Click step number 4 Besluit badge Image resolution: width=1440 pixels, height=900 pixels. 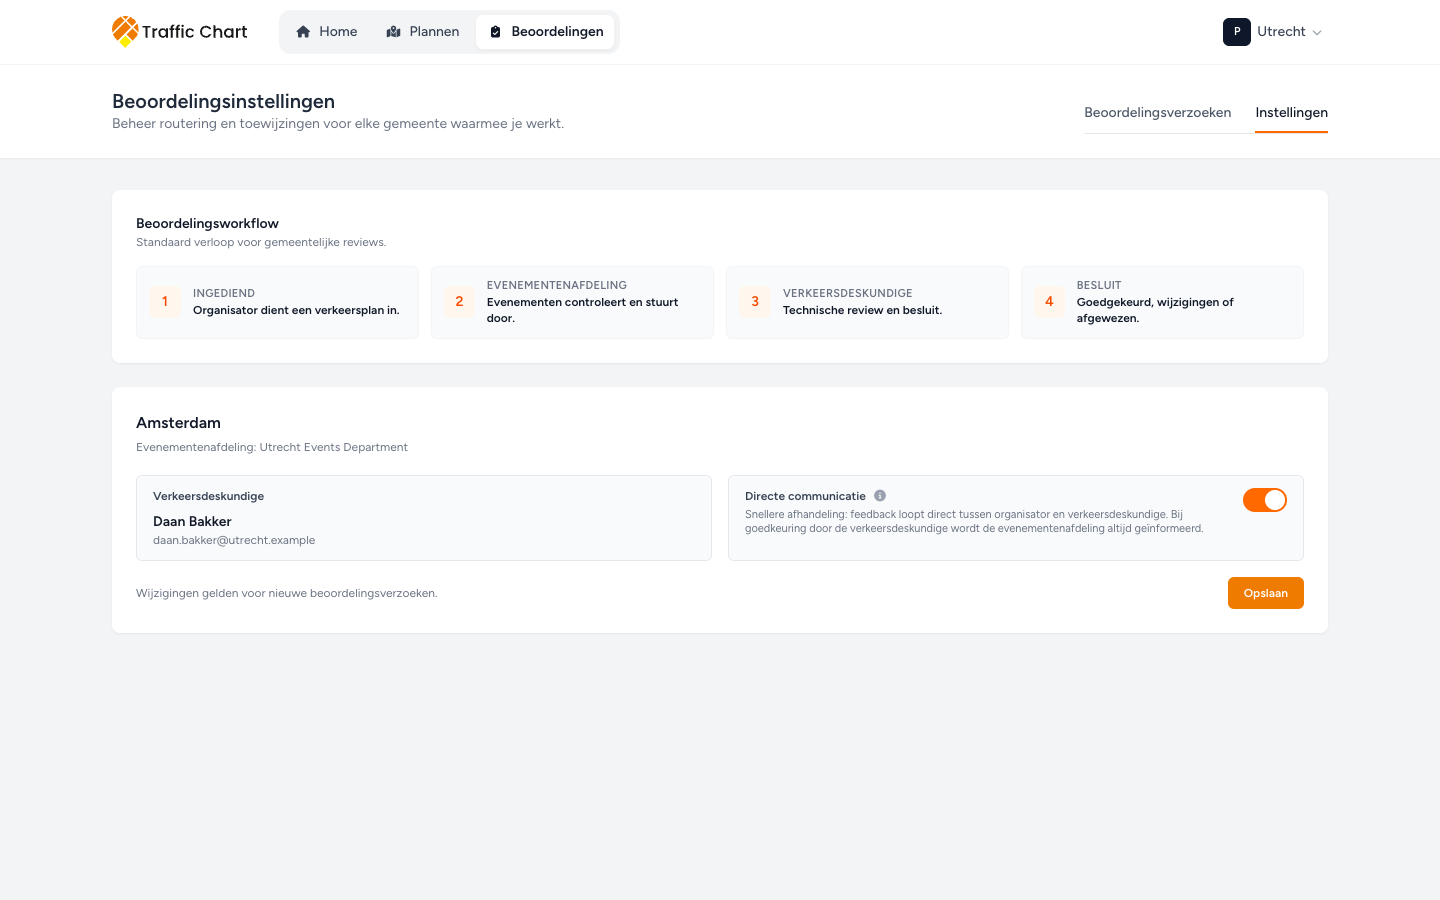(x=1049, y=302)
